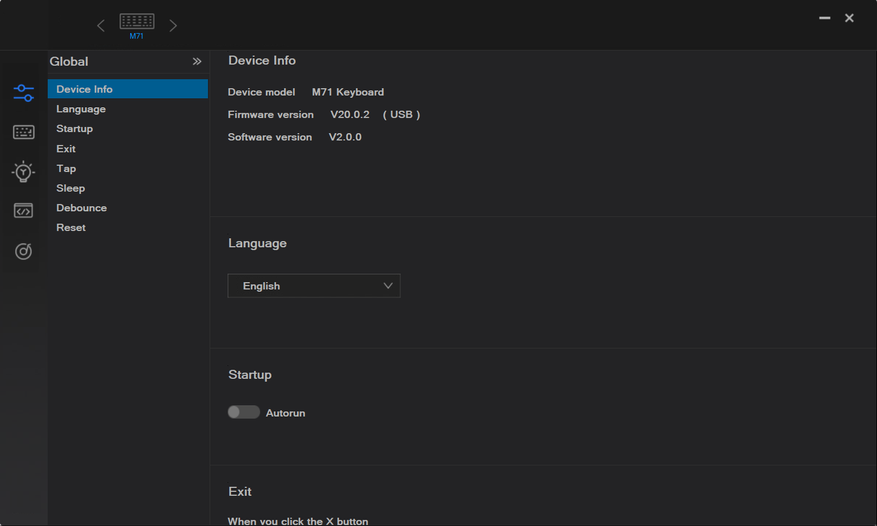Open the lighting bulb icon
Screen dimensions: 877x526
(23, 172)
